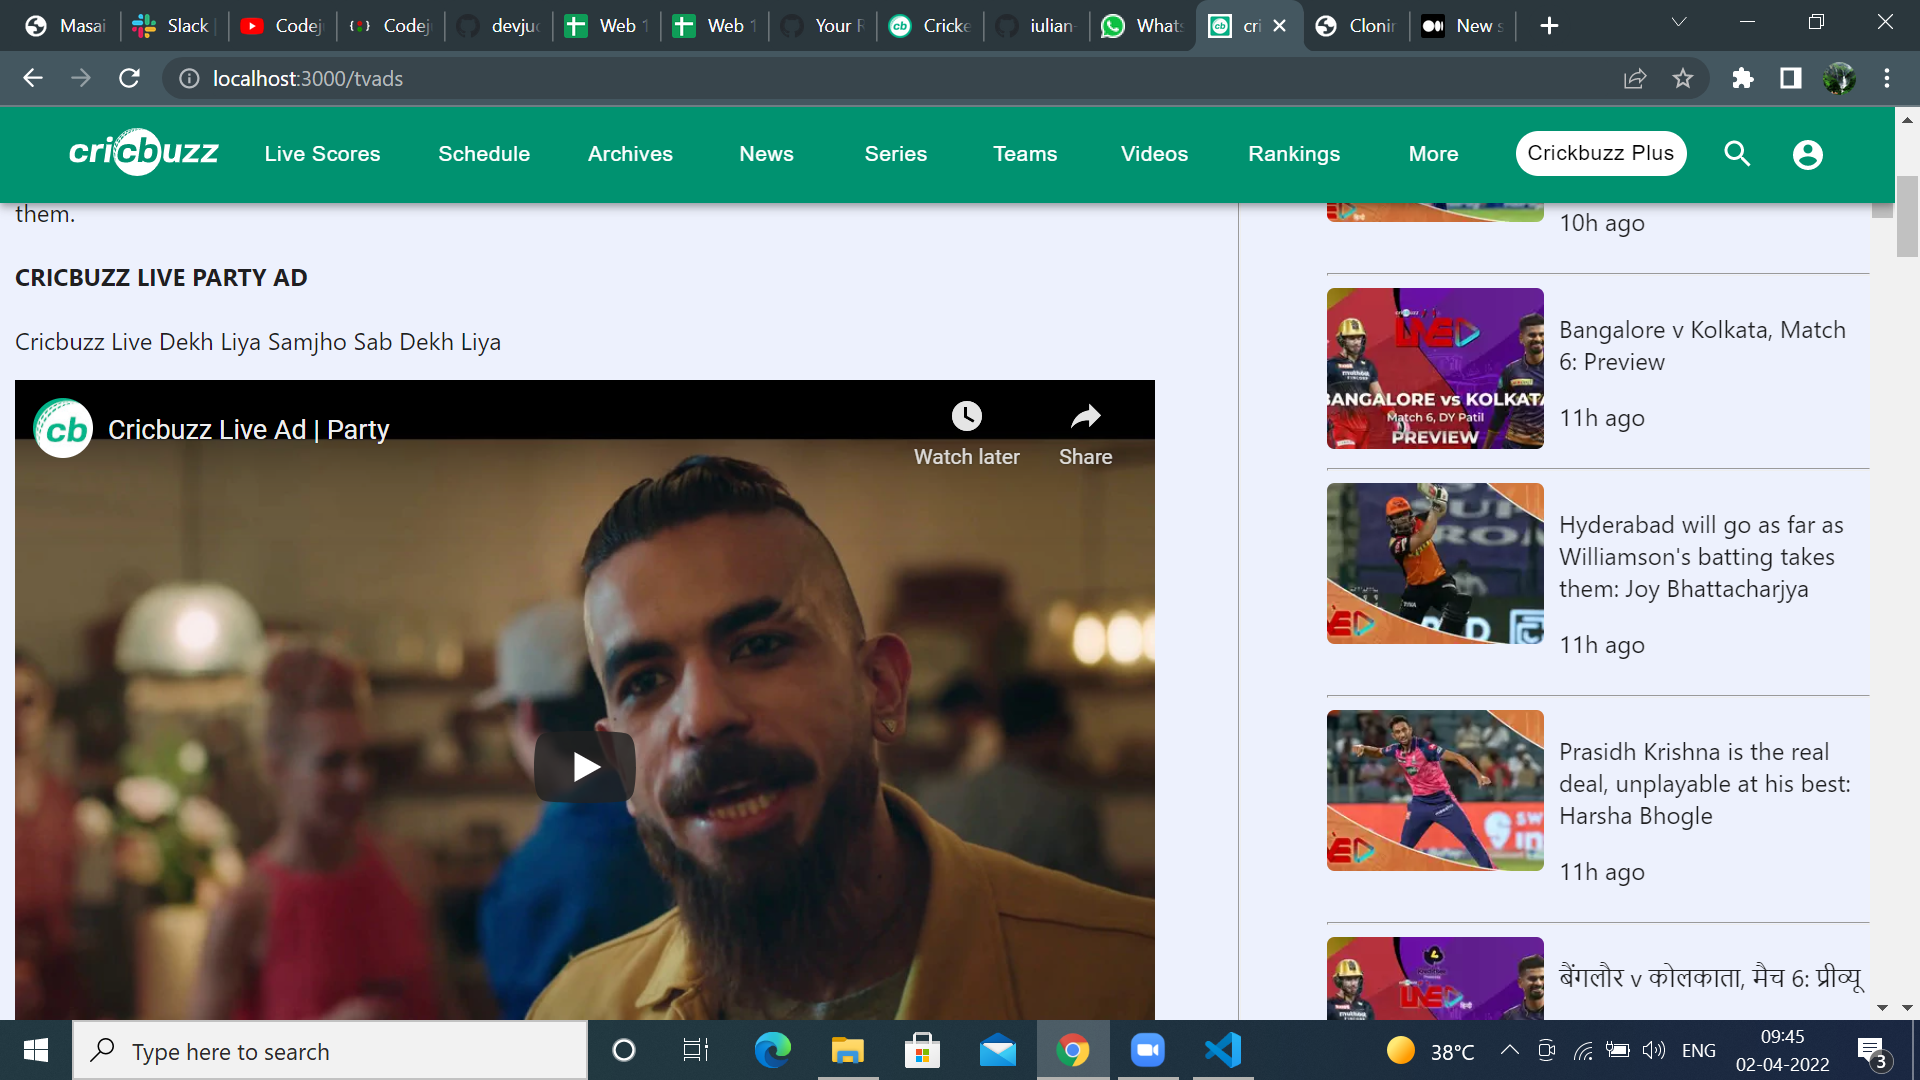Click the Share arrow on video
Viewport: 1920px width, 1080px height.
(1085, 416)
